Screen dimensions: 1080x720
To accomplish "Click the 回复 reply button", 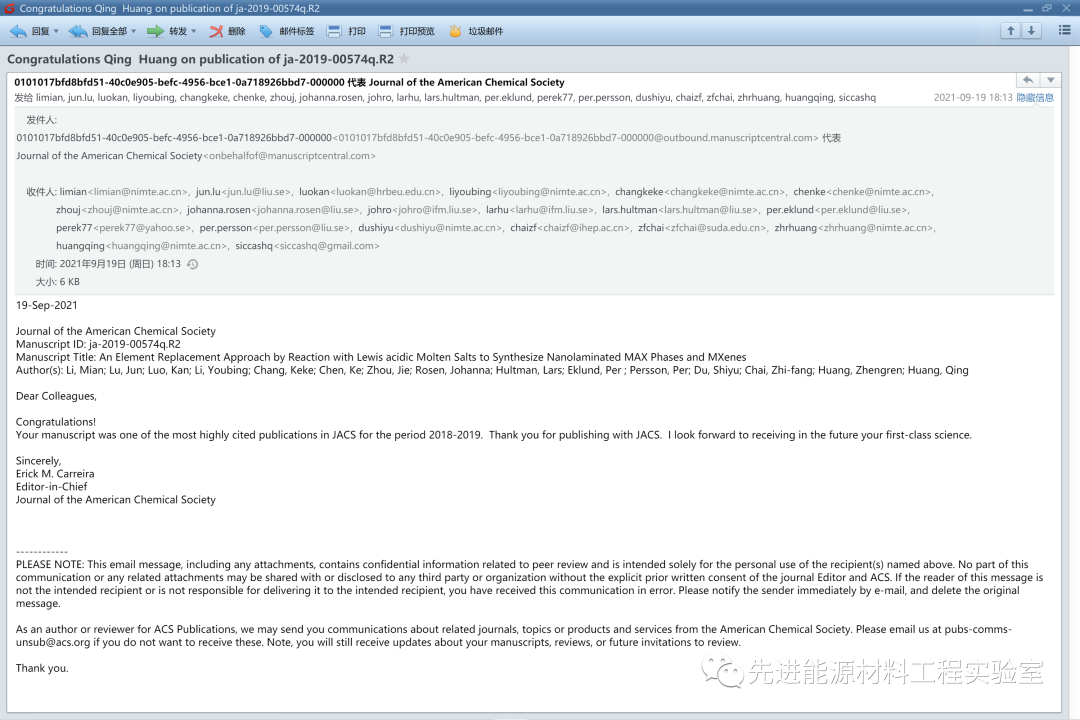I will pos(29,31).
